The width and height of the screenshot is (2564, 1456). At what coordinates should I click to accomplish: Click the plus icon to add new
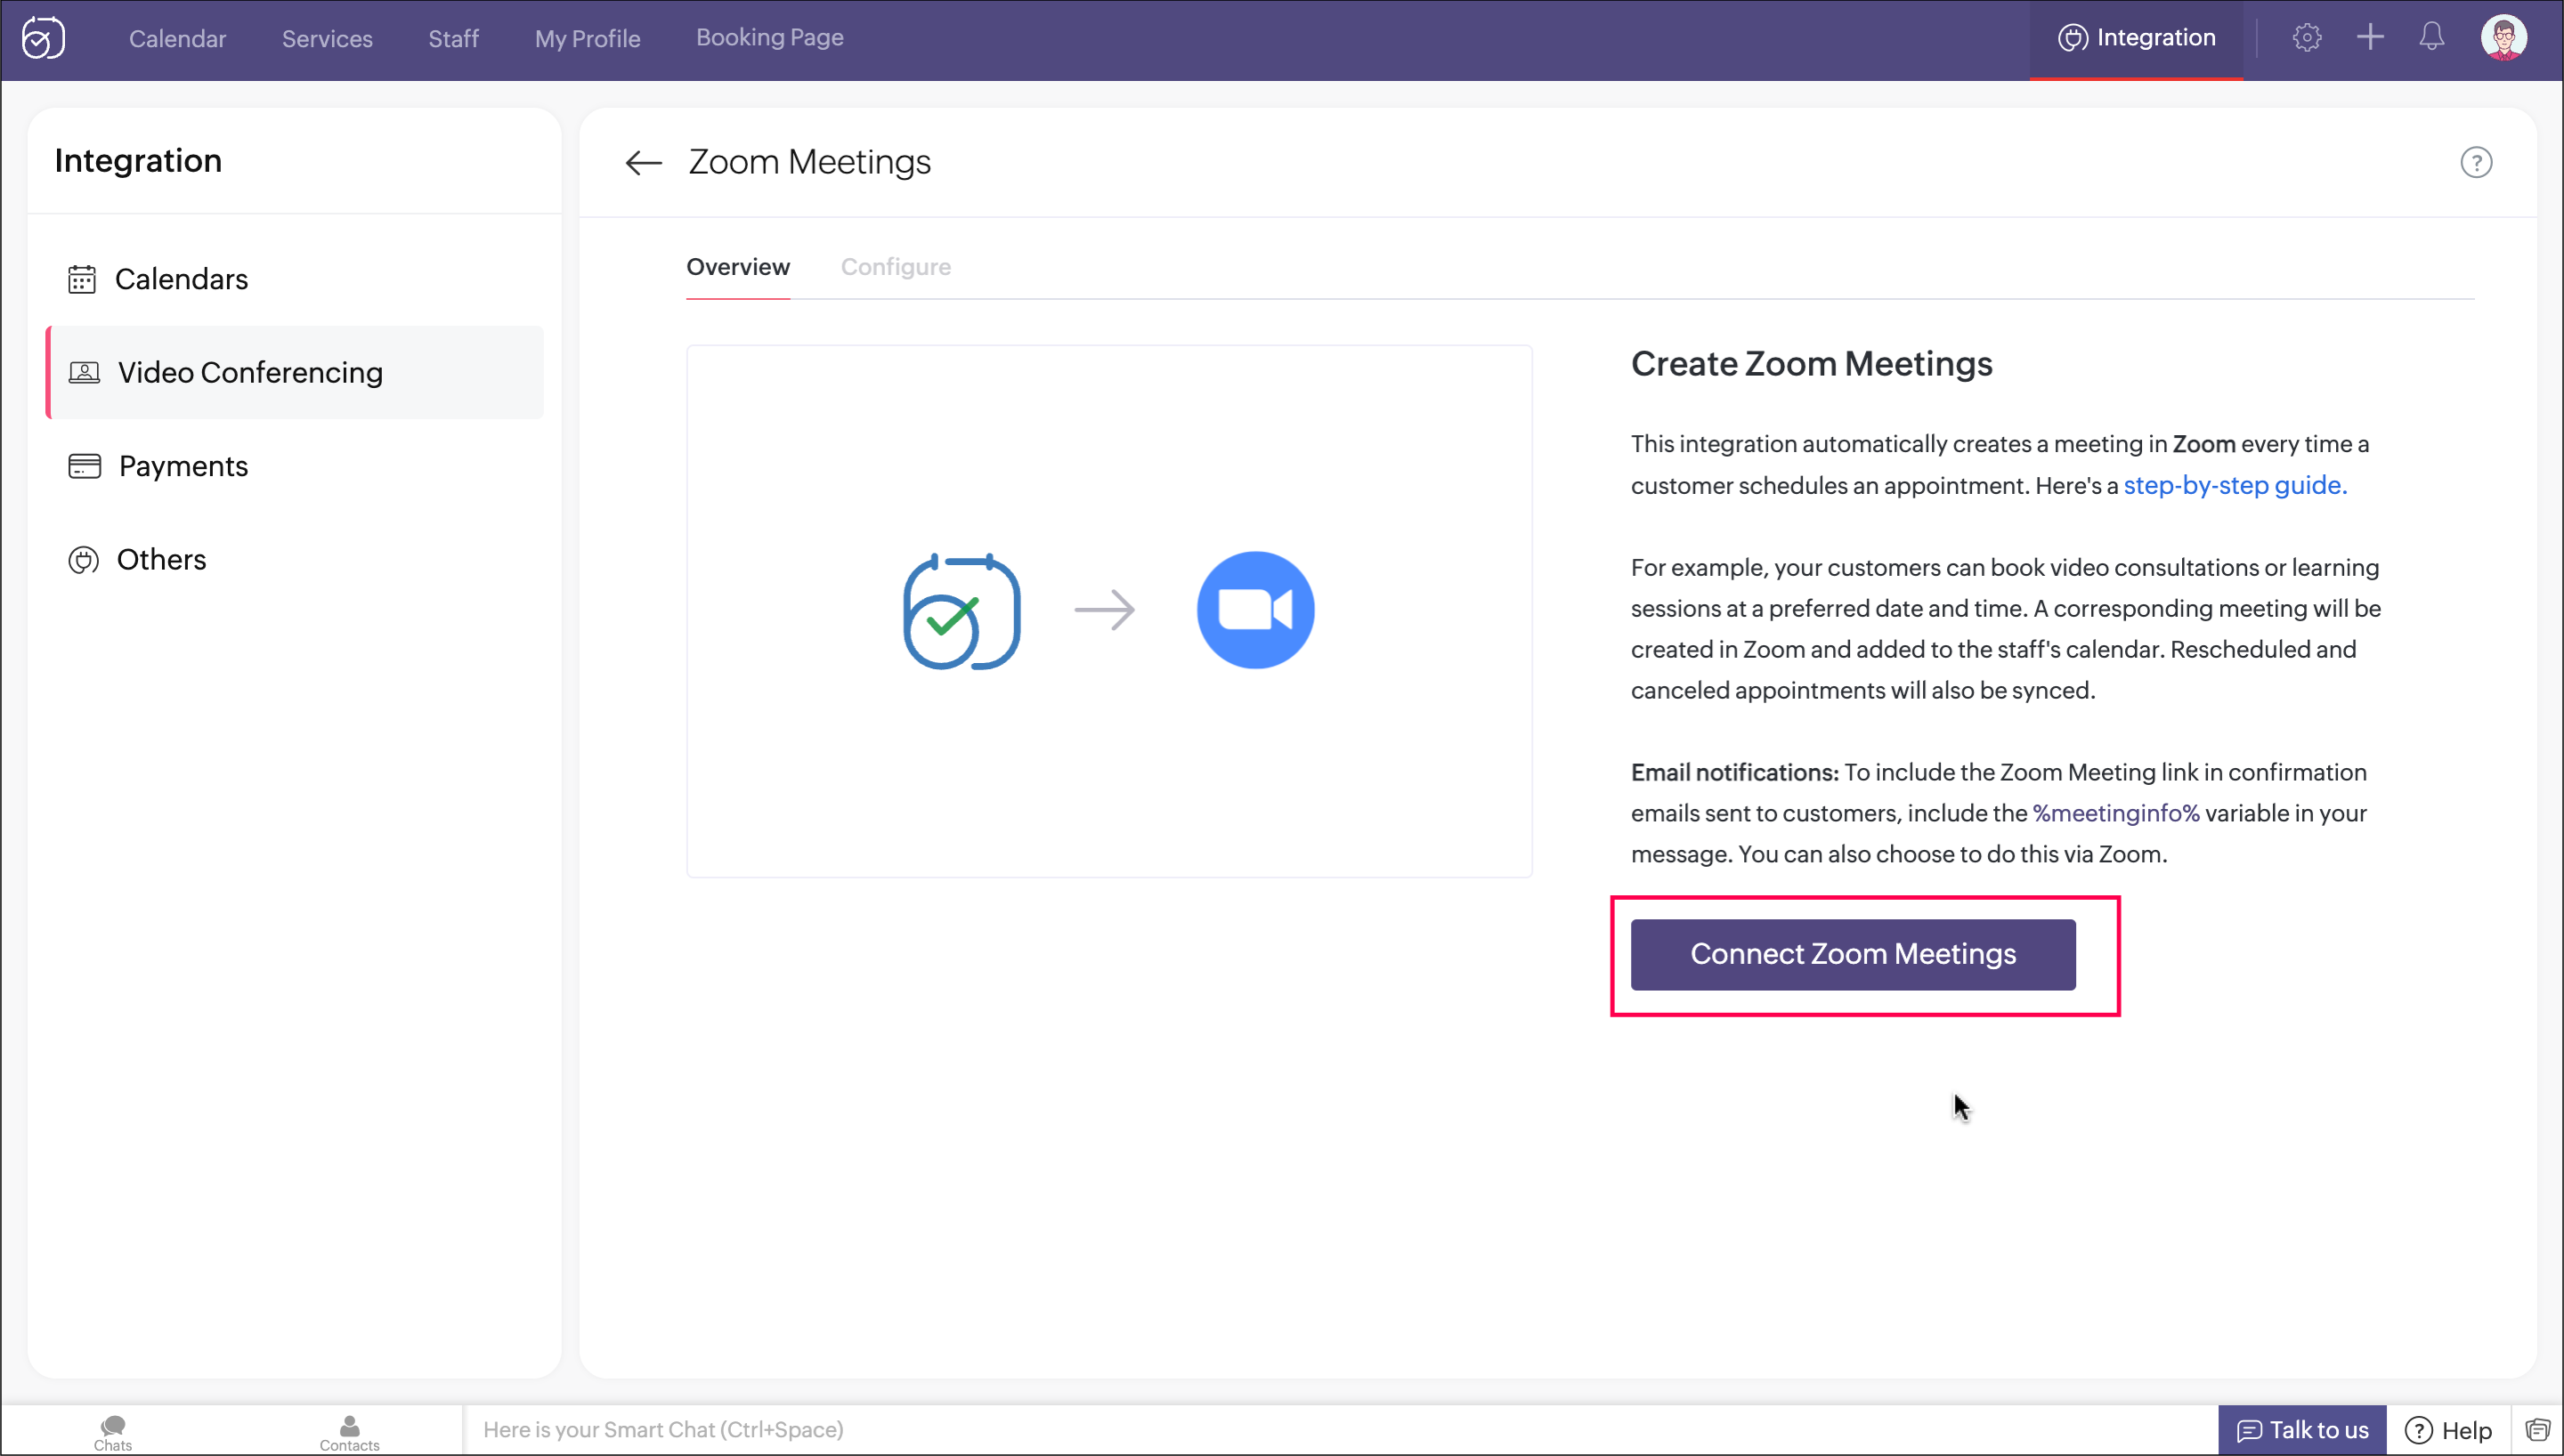coord(2369,37)
